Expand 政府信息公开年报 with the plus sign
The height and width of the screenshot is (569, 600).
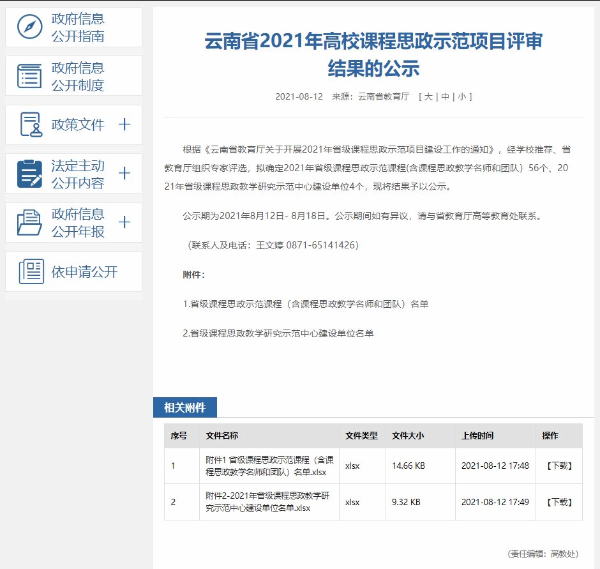click(124, 222)
